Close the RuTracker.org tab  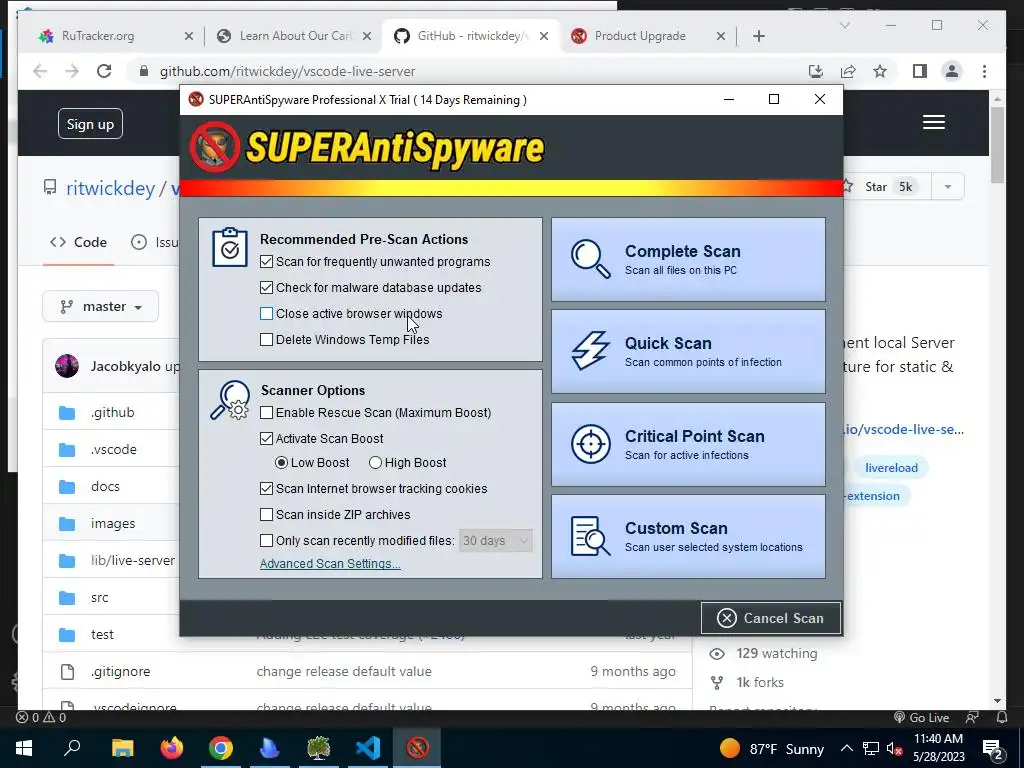tap(188, 37)
